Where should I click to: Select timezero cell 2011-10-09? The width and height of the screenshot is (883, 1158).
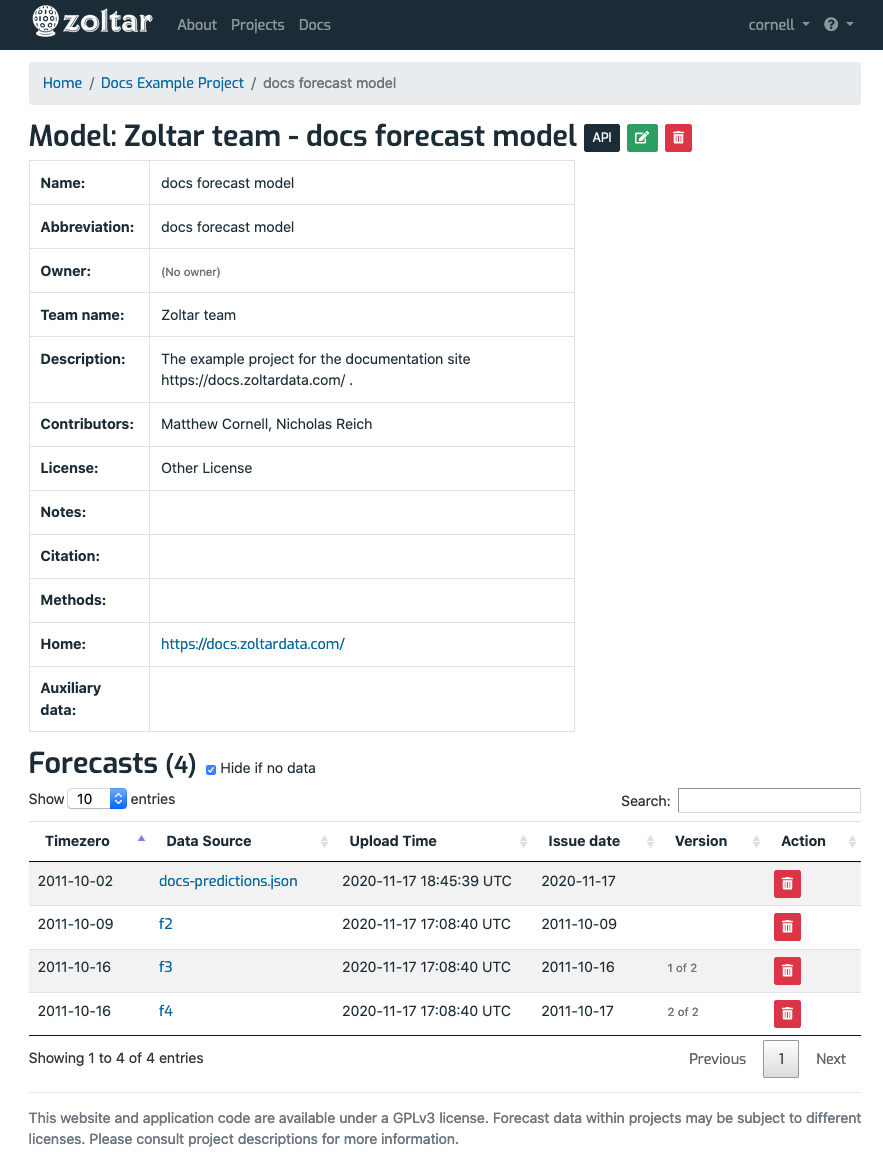[x=75, y=924]
